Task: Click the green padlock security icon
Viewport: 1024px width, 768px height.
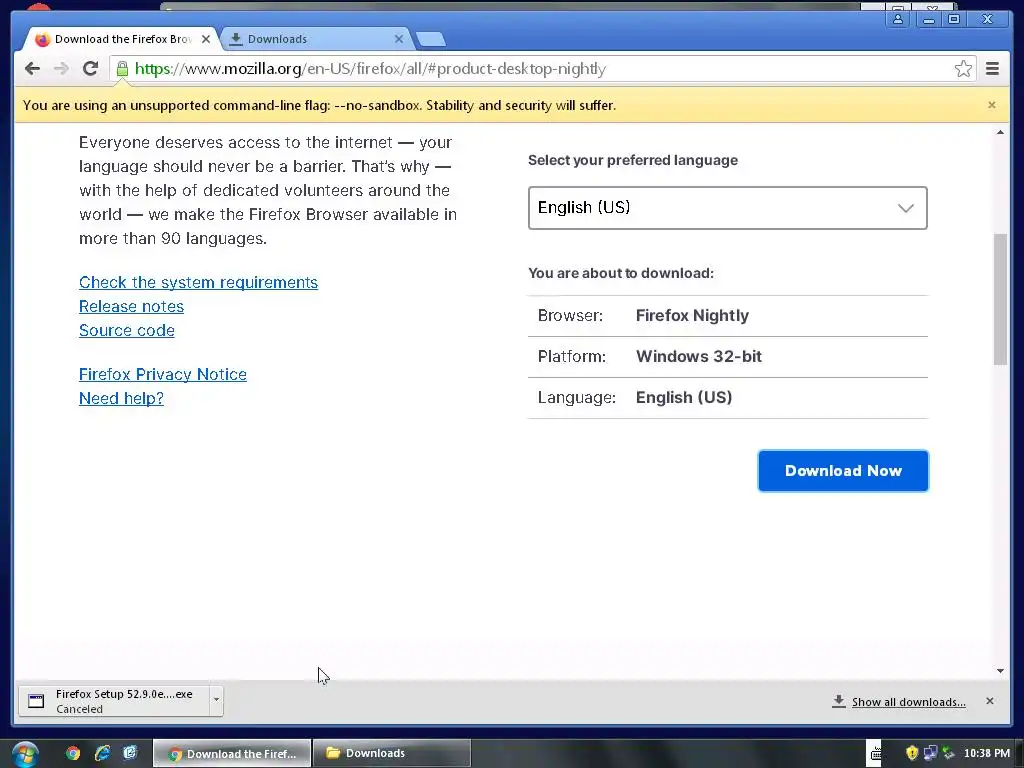Action: pyautogui.click(x=122, y=69)
